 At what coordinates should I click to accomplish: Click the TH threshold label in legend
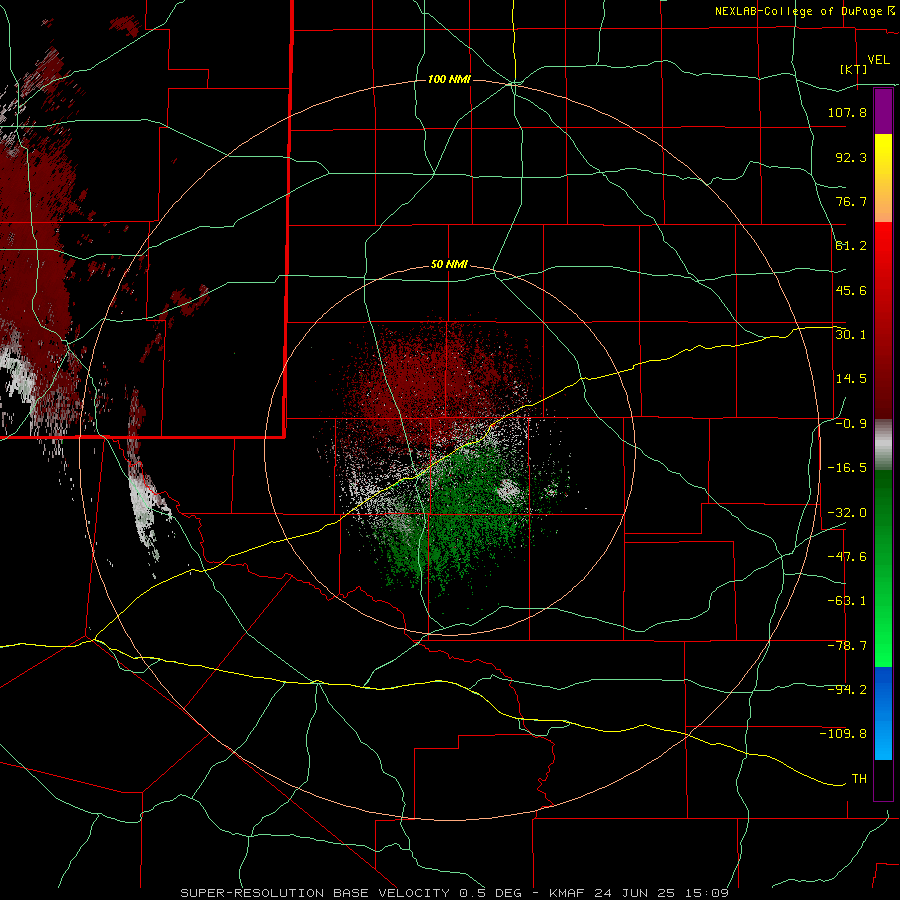[x=859, y=779]
